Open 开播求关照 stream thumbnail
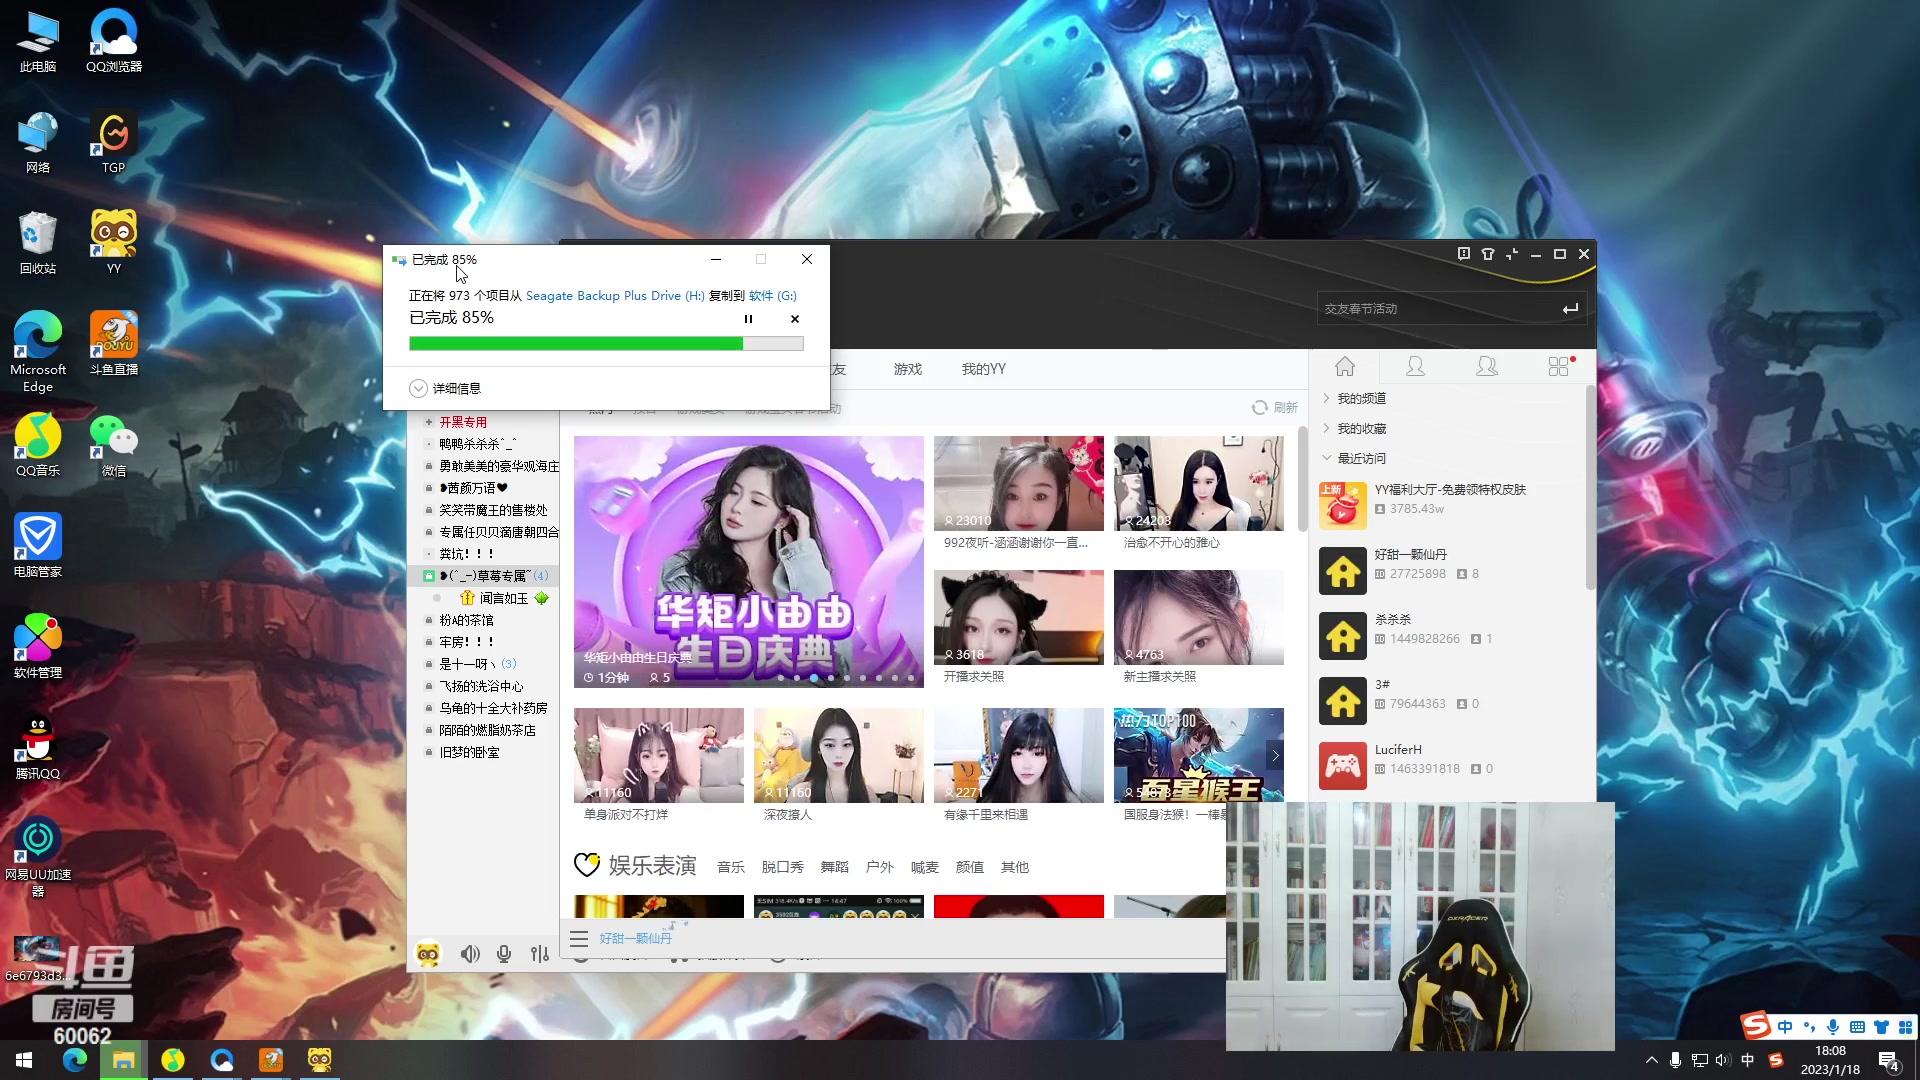Screen dimensions: 1920x1080 (x=1019, y=617)
